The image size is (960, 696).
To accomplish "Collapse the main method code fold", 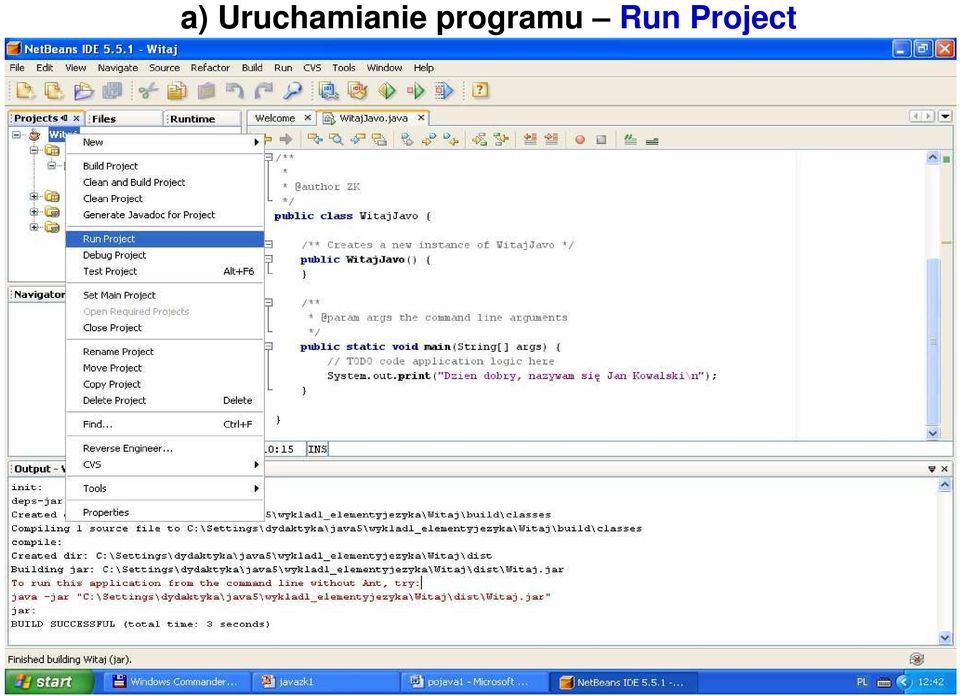I will (x=269, y=346).
